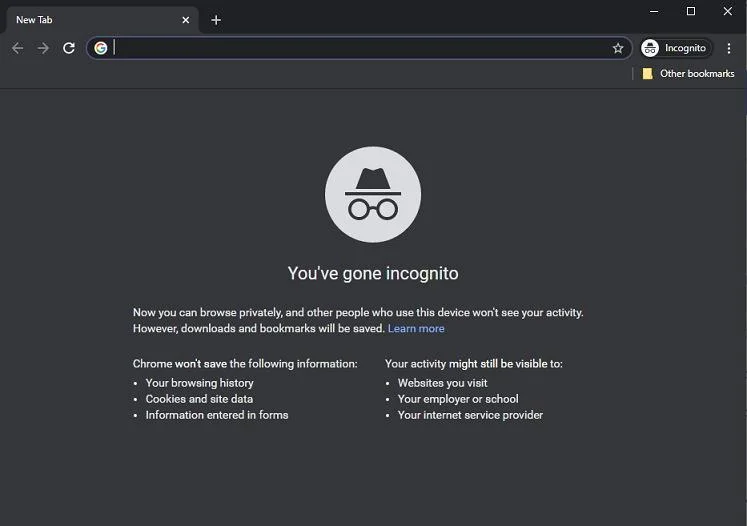Open Chrome's three-dot menu
Image resolution: width=747 pixels, height=526 pixels.
[x=728, y=48]
